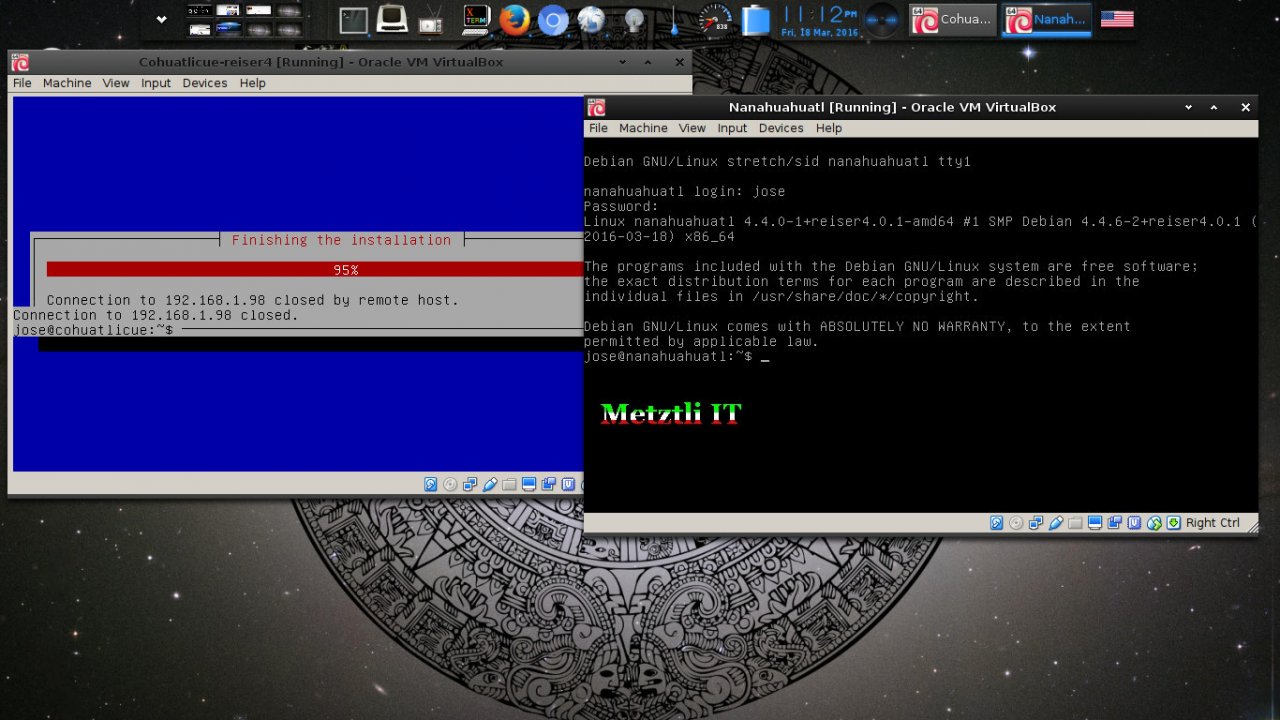
Task: Click display settings icon in Cohuatlicue status bar
Action: tap(529, 484)
